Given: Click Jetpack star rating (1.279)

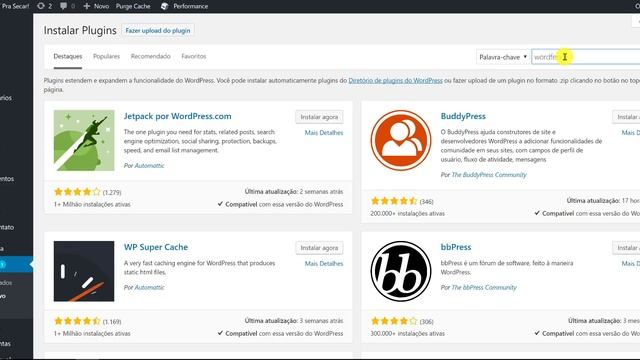Looking at the screenshot, I should pos(77,192).
